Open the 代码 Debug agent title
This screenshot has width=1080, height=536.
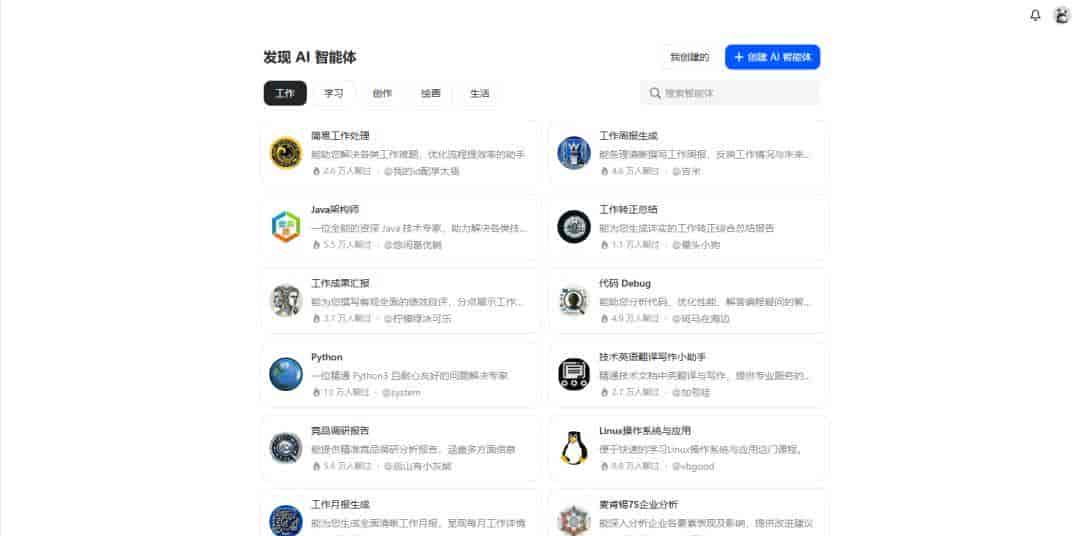pyautogui.click(x=625, y=282)
